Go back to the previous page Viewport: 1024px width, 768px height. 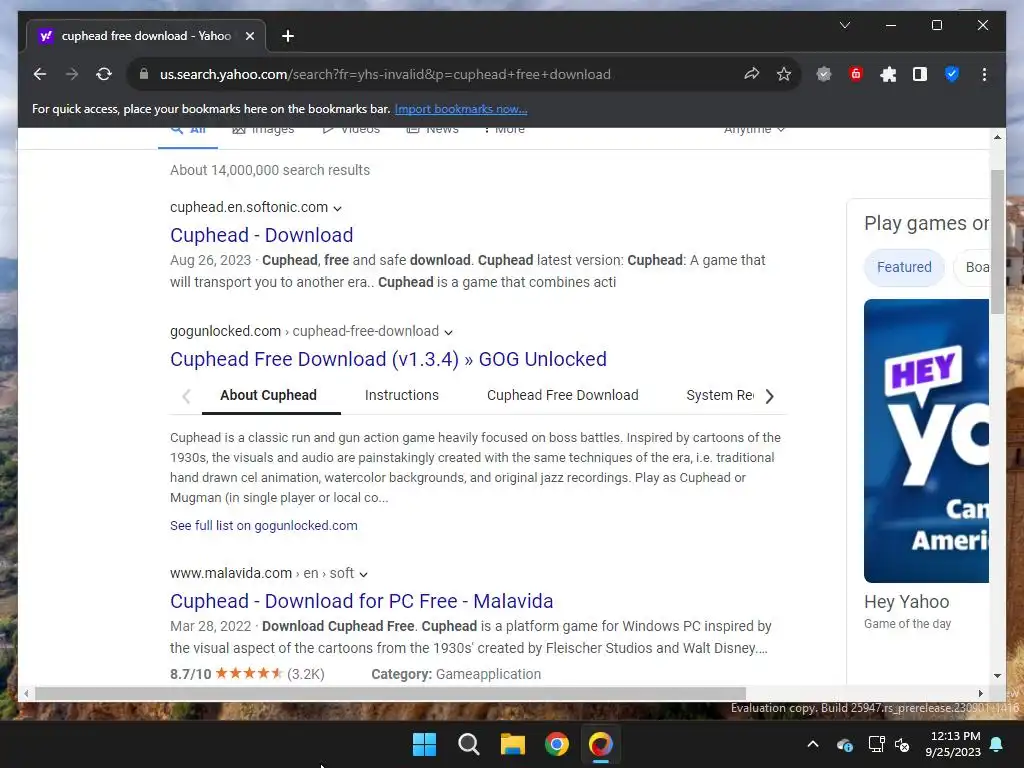coord(40,74)
